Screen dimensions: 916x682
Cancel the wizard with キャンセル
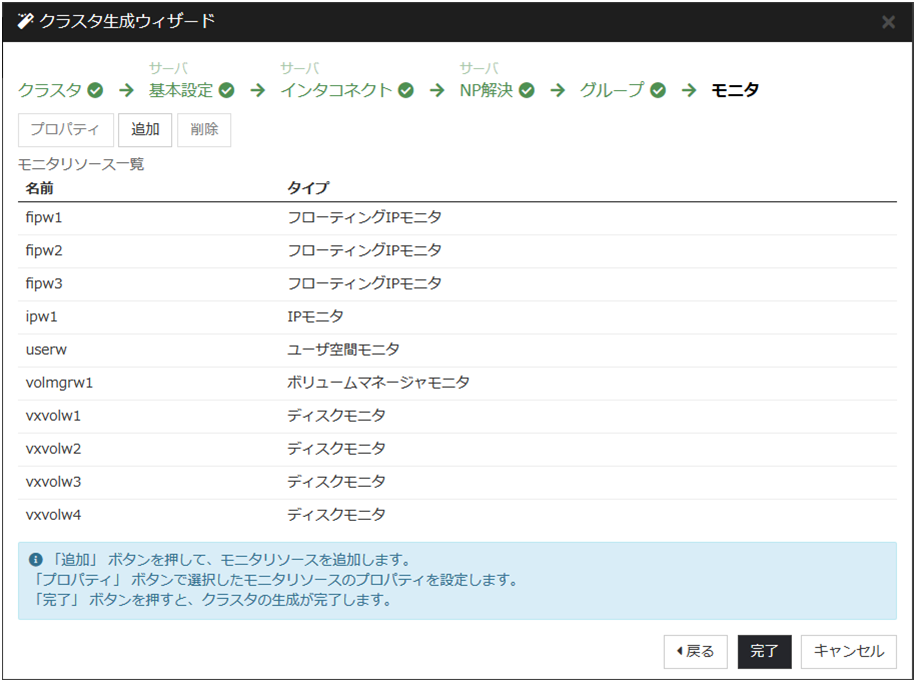click(x=848, y=651)
